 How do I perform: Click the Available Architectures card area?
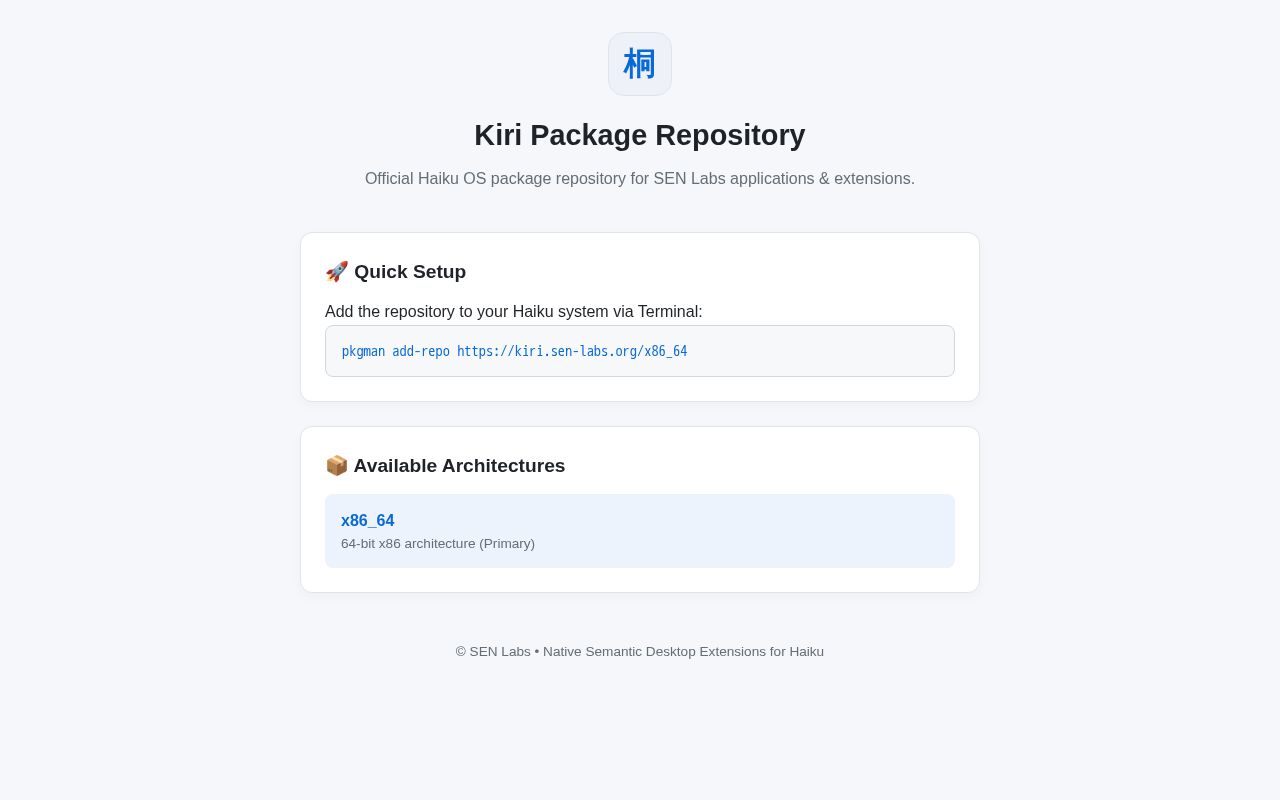(640, 510)
